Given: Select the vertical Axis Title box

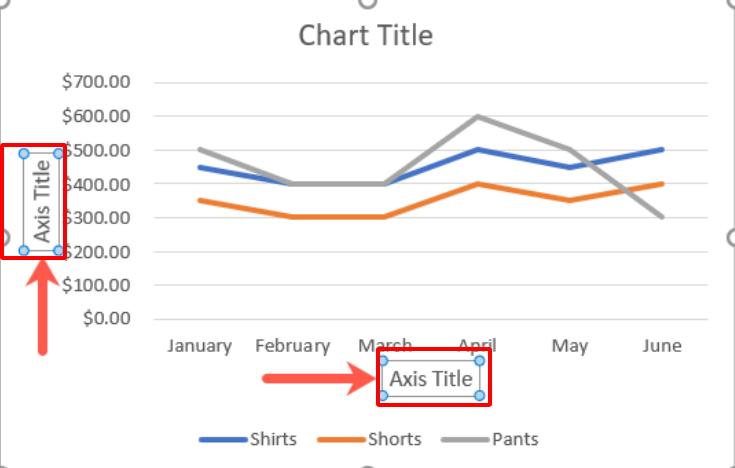Looking at the screenshot, I should click(x=42, y=201).
